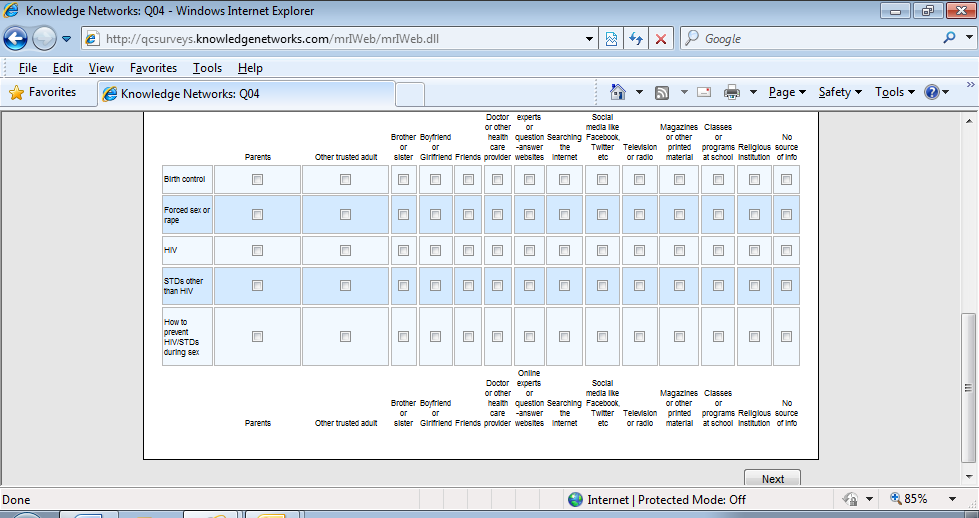Screen dimensions: 979x518
Task: Click the browser Back arrow button
Action: tap(16, 39)
